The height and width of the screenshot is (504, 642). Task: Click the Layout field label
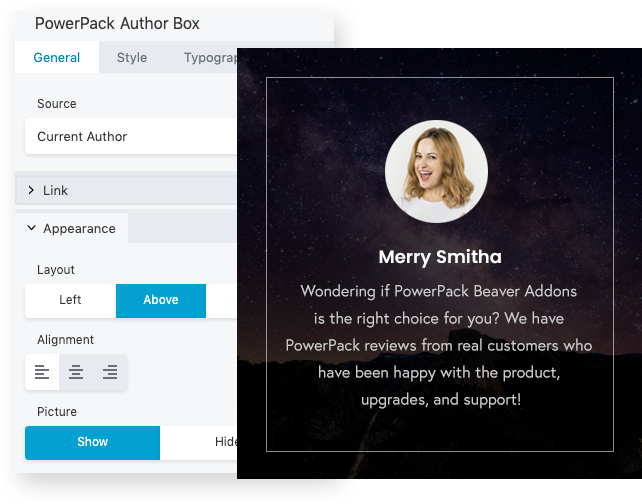tap(56, 270)
